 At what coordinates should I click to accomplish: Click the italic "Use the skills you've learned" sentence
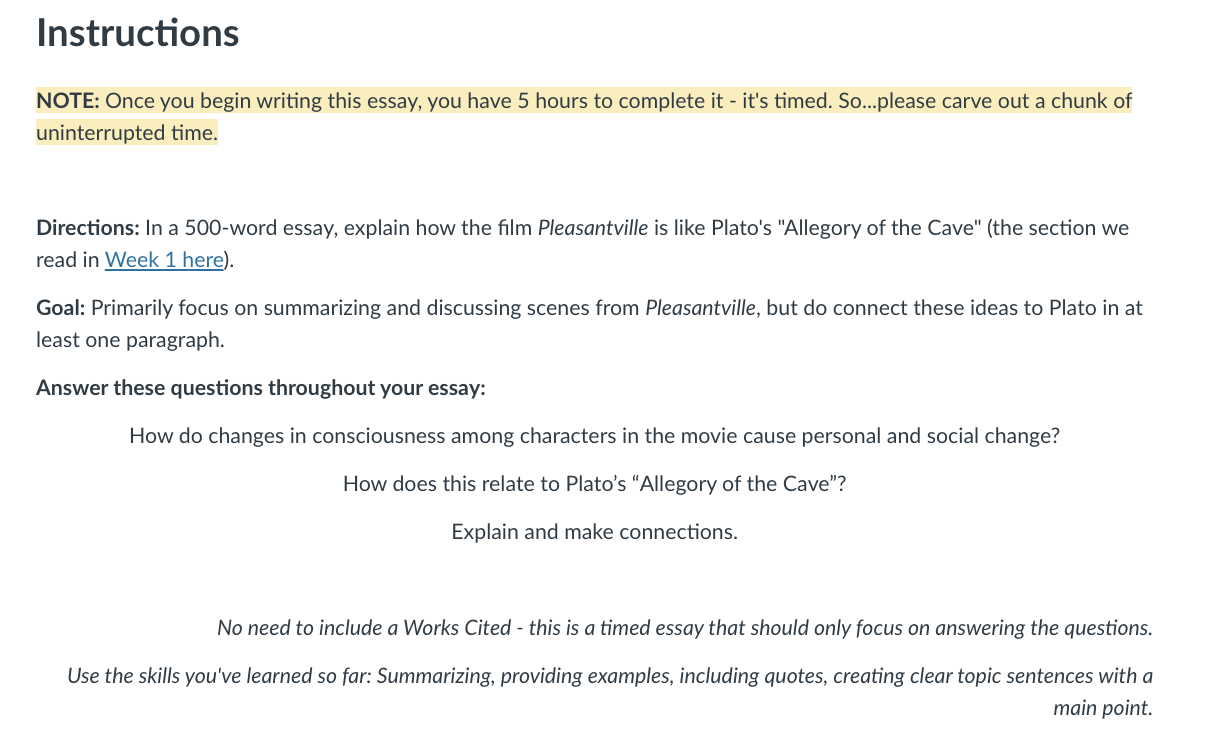pos(610,692)
